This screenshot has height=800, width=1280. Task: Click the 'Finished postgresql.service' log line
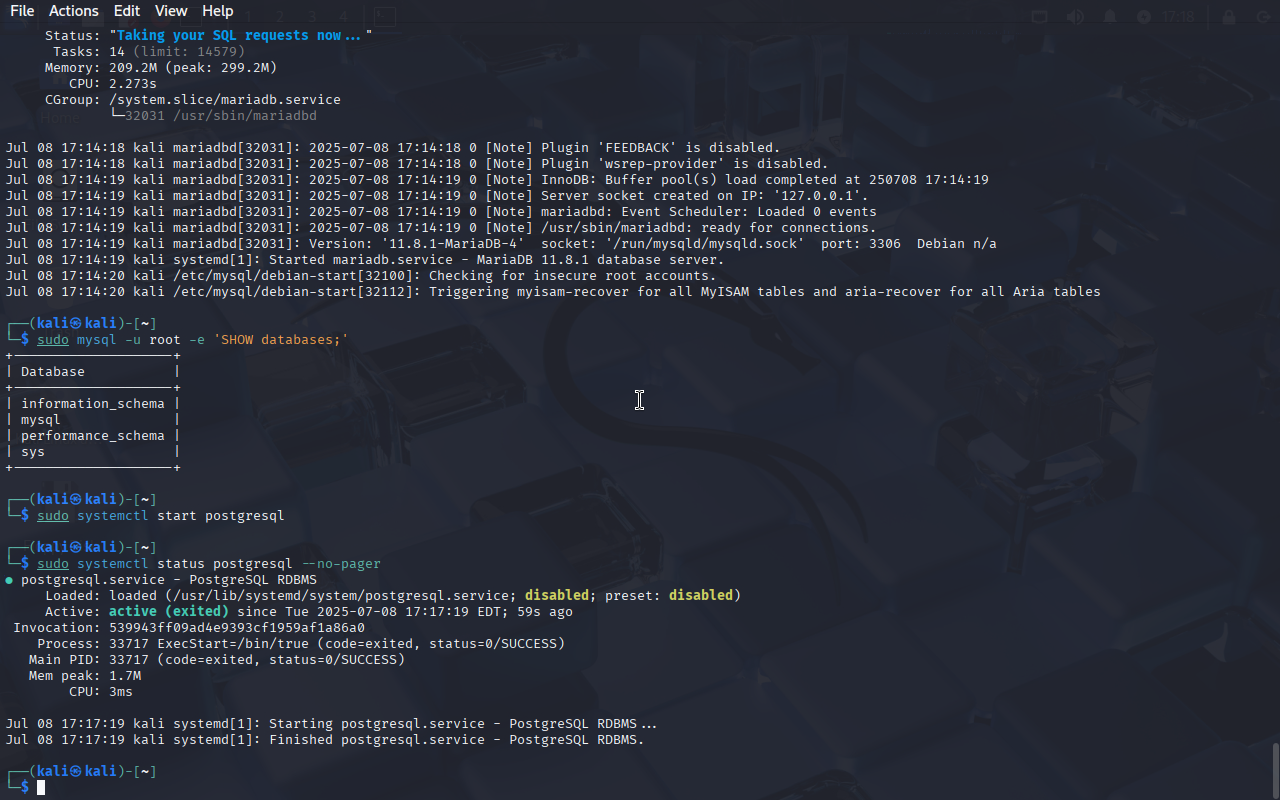325,739
